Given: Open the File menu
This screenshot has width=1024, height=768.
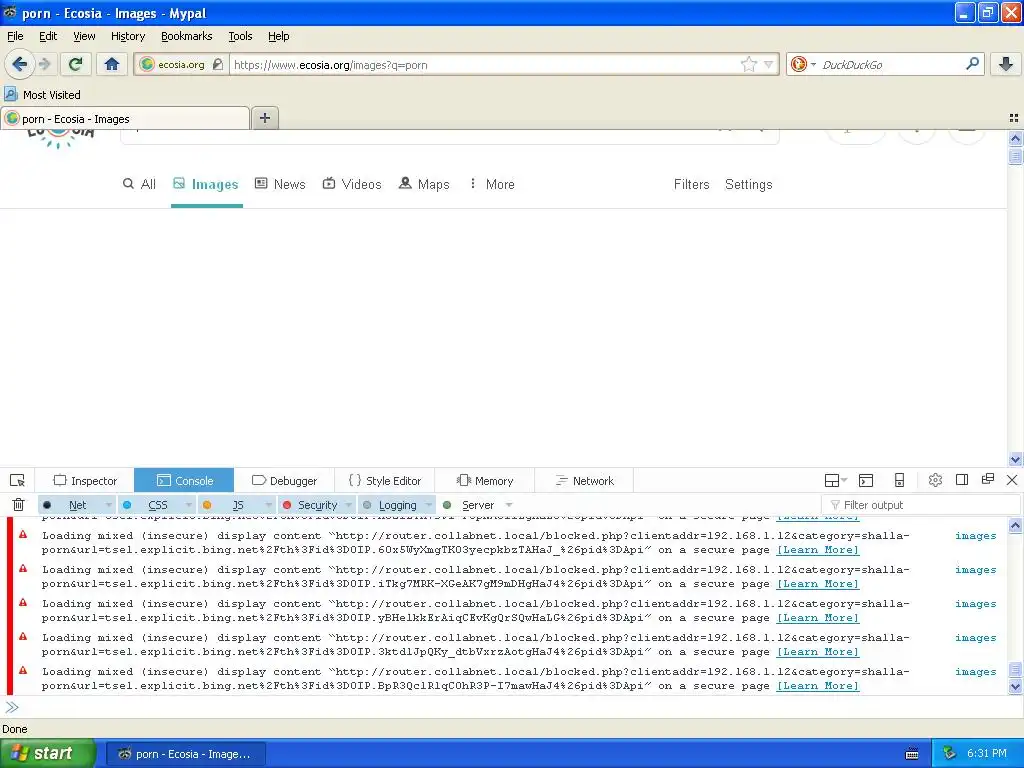Looking at the screenshot, I should tap(15, 36).
